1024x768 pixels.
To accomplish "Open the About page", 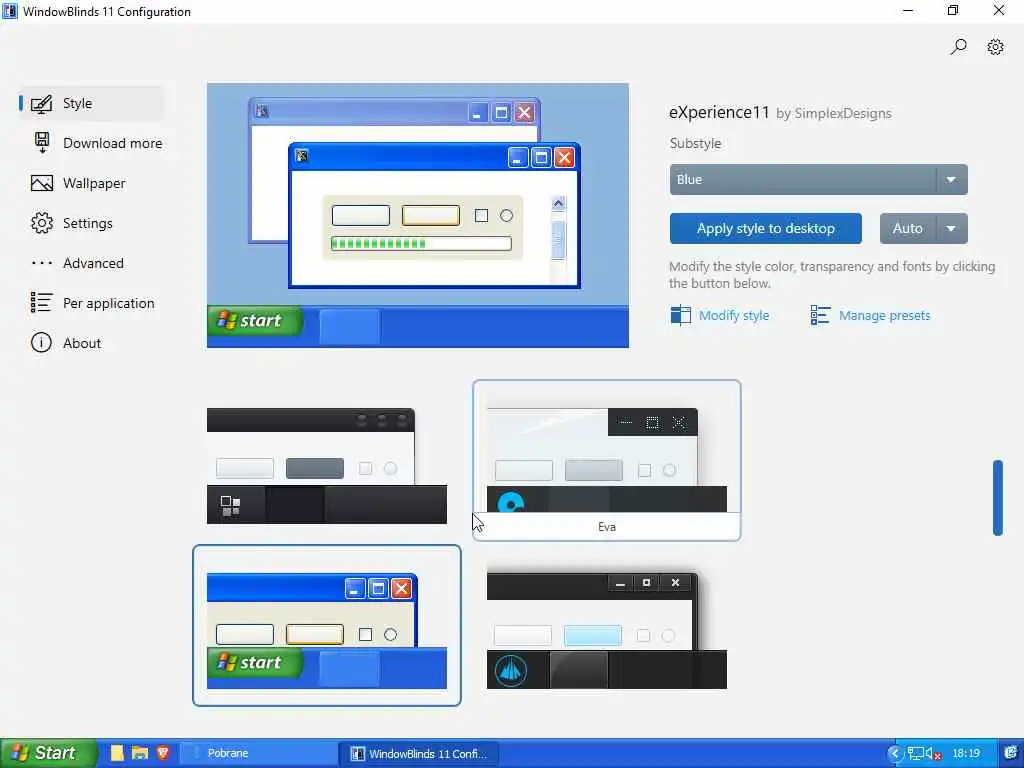I will tap(66, 343).
